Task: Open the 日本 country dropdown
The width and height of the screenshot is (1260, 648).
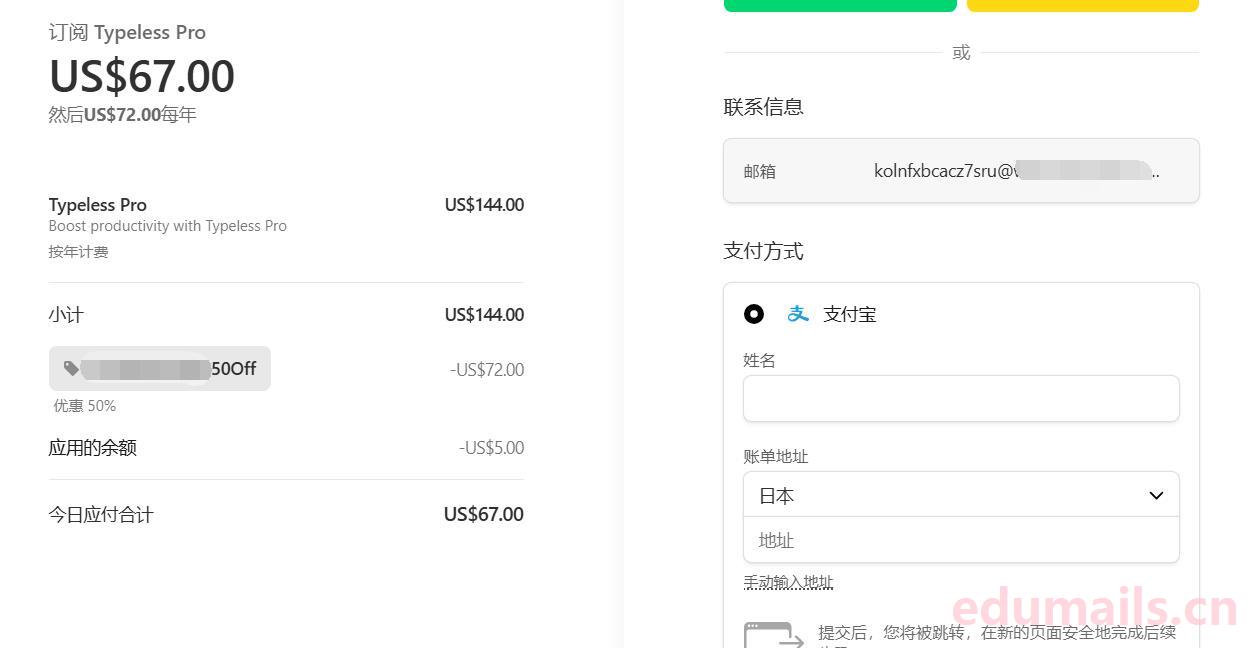Action: (x=960, y=496)
